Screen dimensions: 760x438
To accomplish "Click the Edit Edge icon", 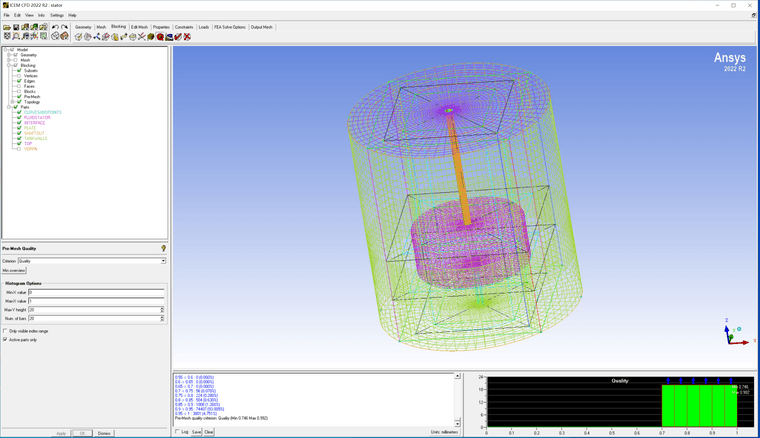I will (141, 36).
